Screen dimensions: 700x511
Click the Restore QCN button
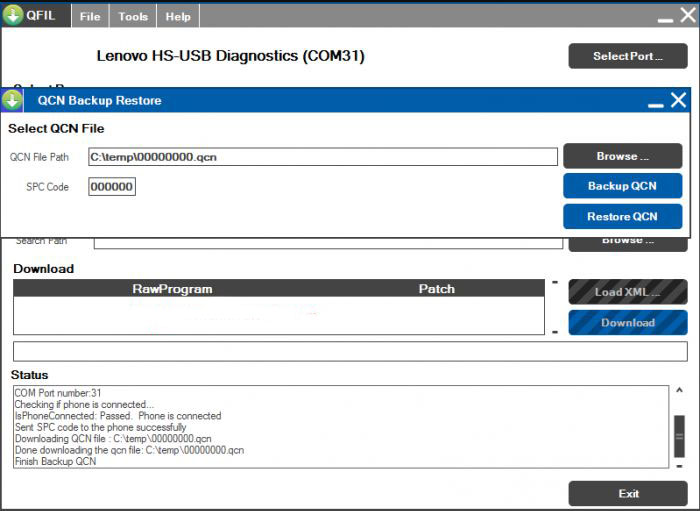pos(623,216)
